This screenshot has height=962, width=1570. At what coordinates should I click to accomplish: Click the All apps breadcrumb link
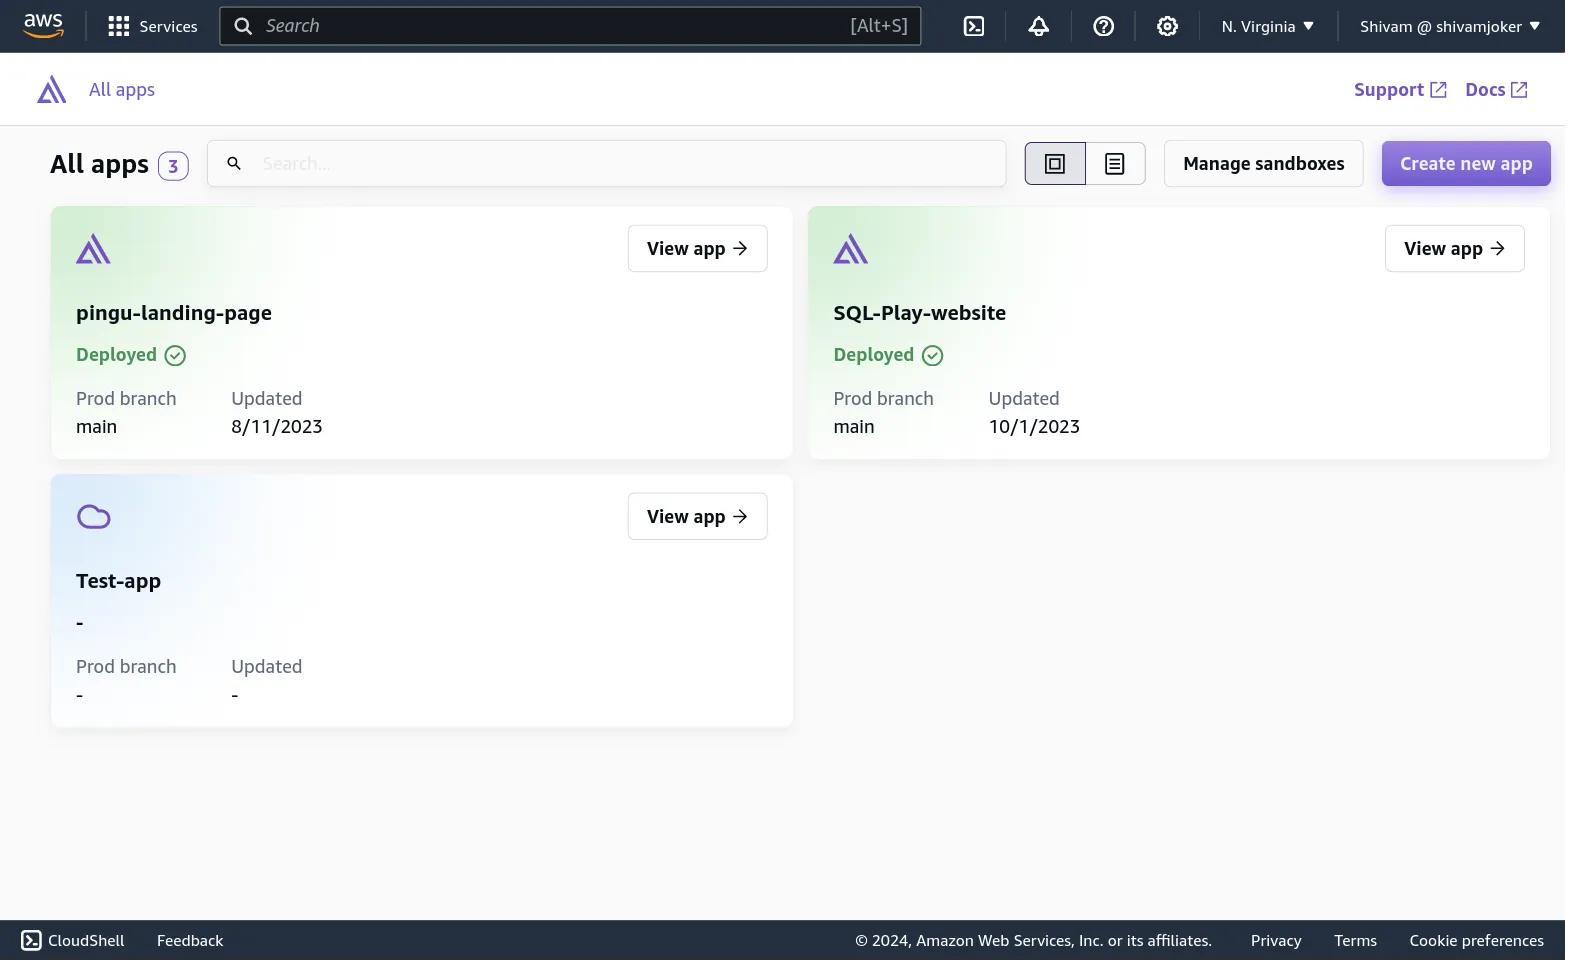(x=122, y=90)
